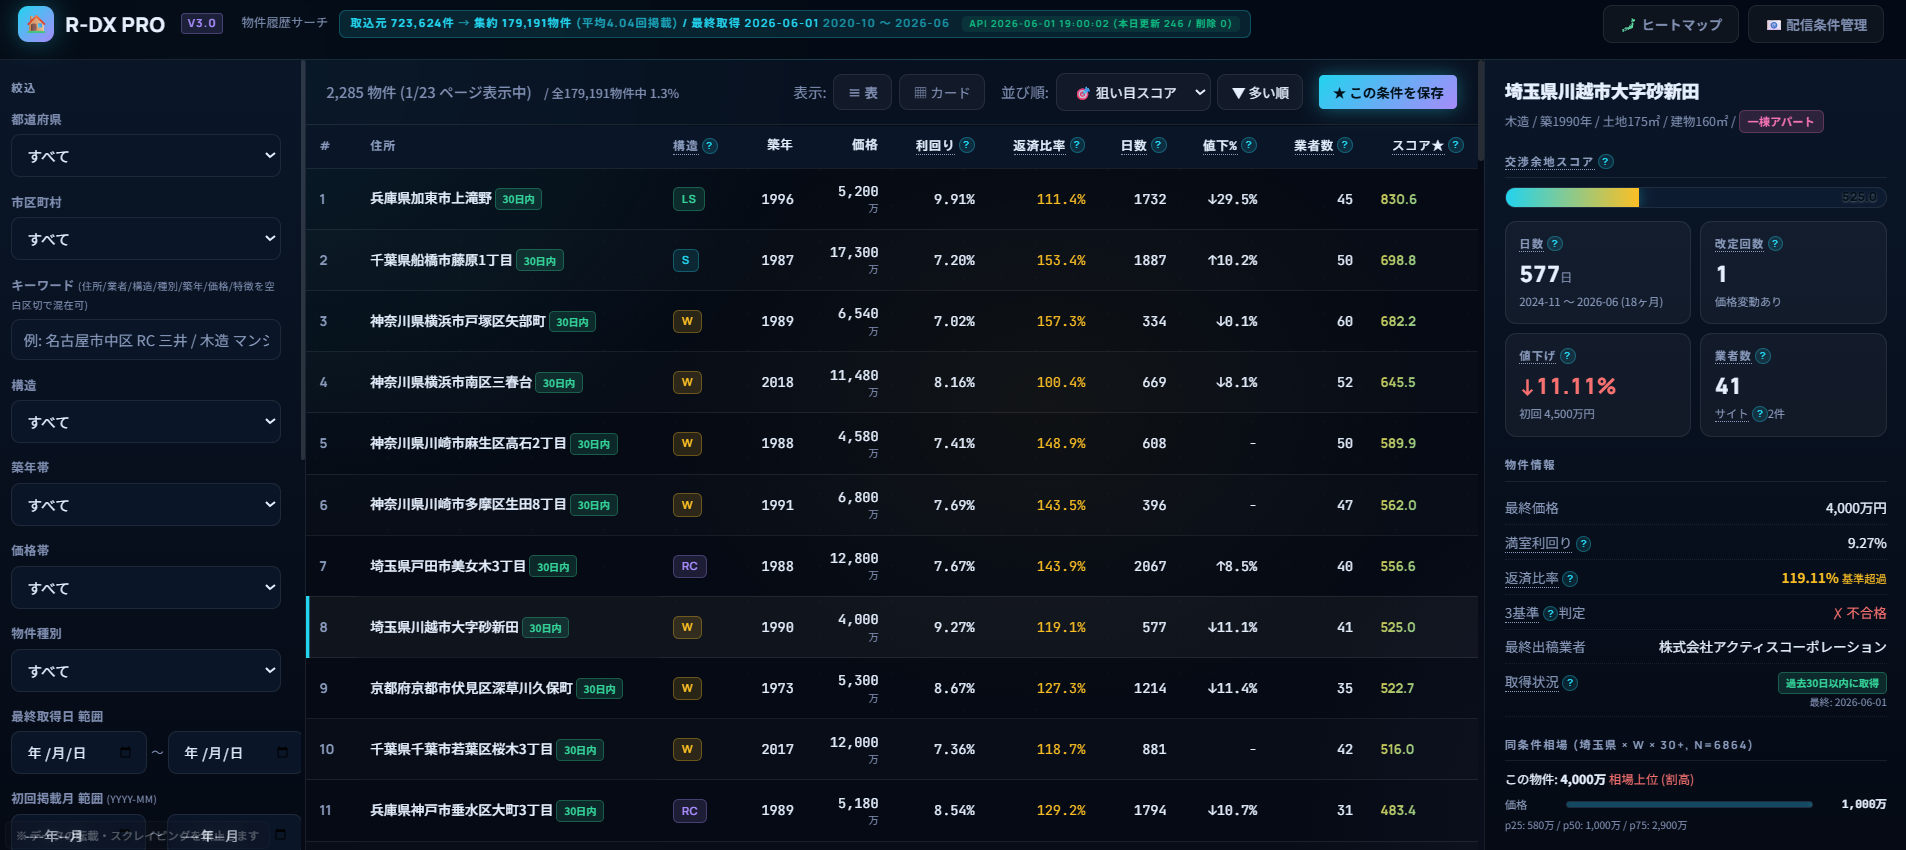Open the 価格帯 dropdown

[145, 588]
